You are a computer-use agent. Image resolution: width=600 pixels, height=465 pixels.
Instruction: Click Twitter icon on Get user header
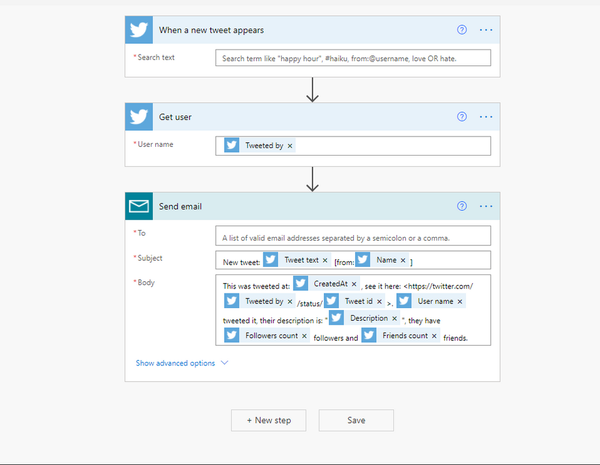click(139, 117)
